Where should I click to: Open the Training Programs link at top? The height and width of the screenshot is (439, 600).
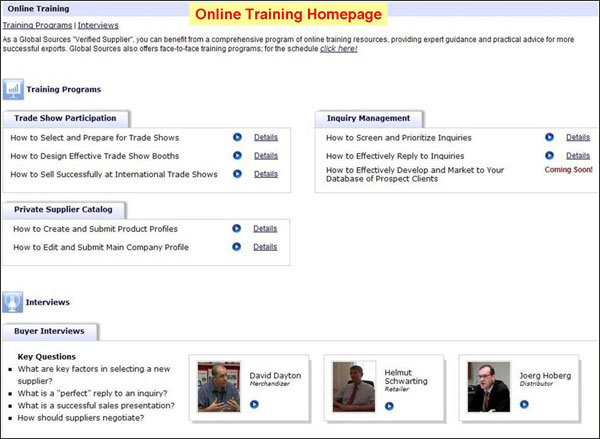tap(37, 24)
